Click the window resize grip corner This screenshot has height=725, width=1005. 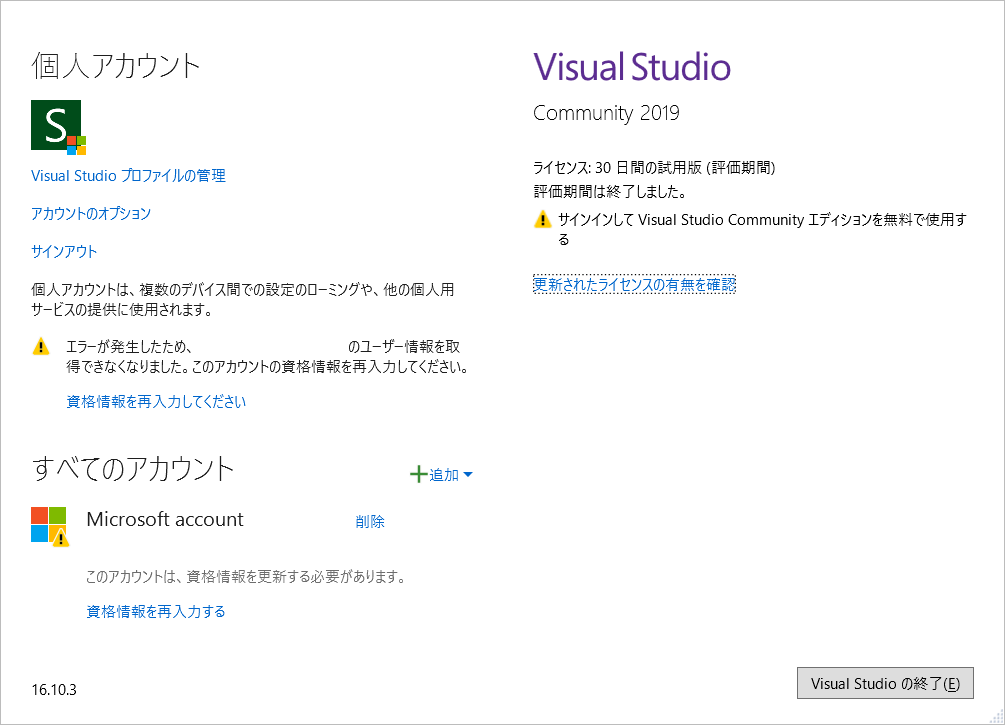(997, 717)
